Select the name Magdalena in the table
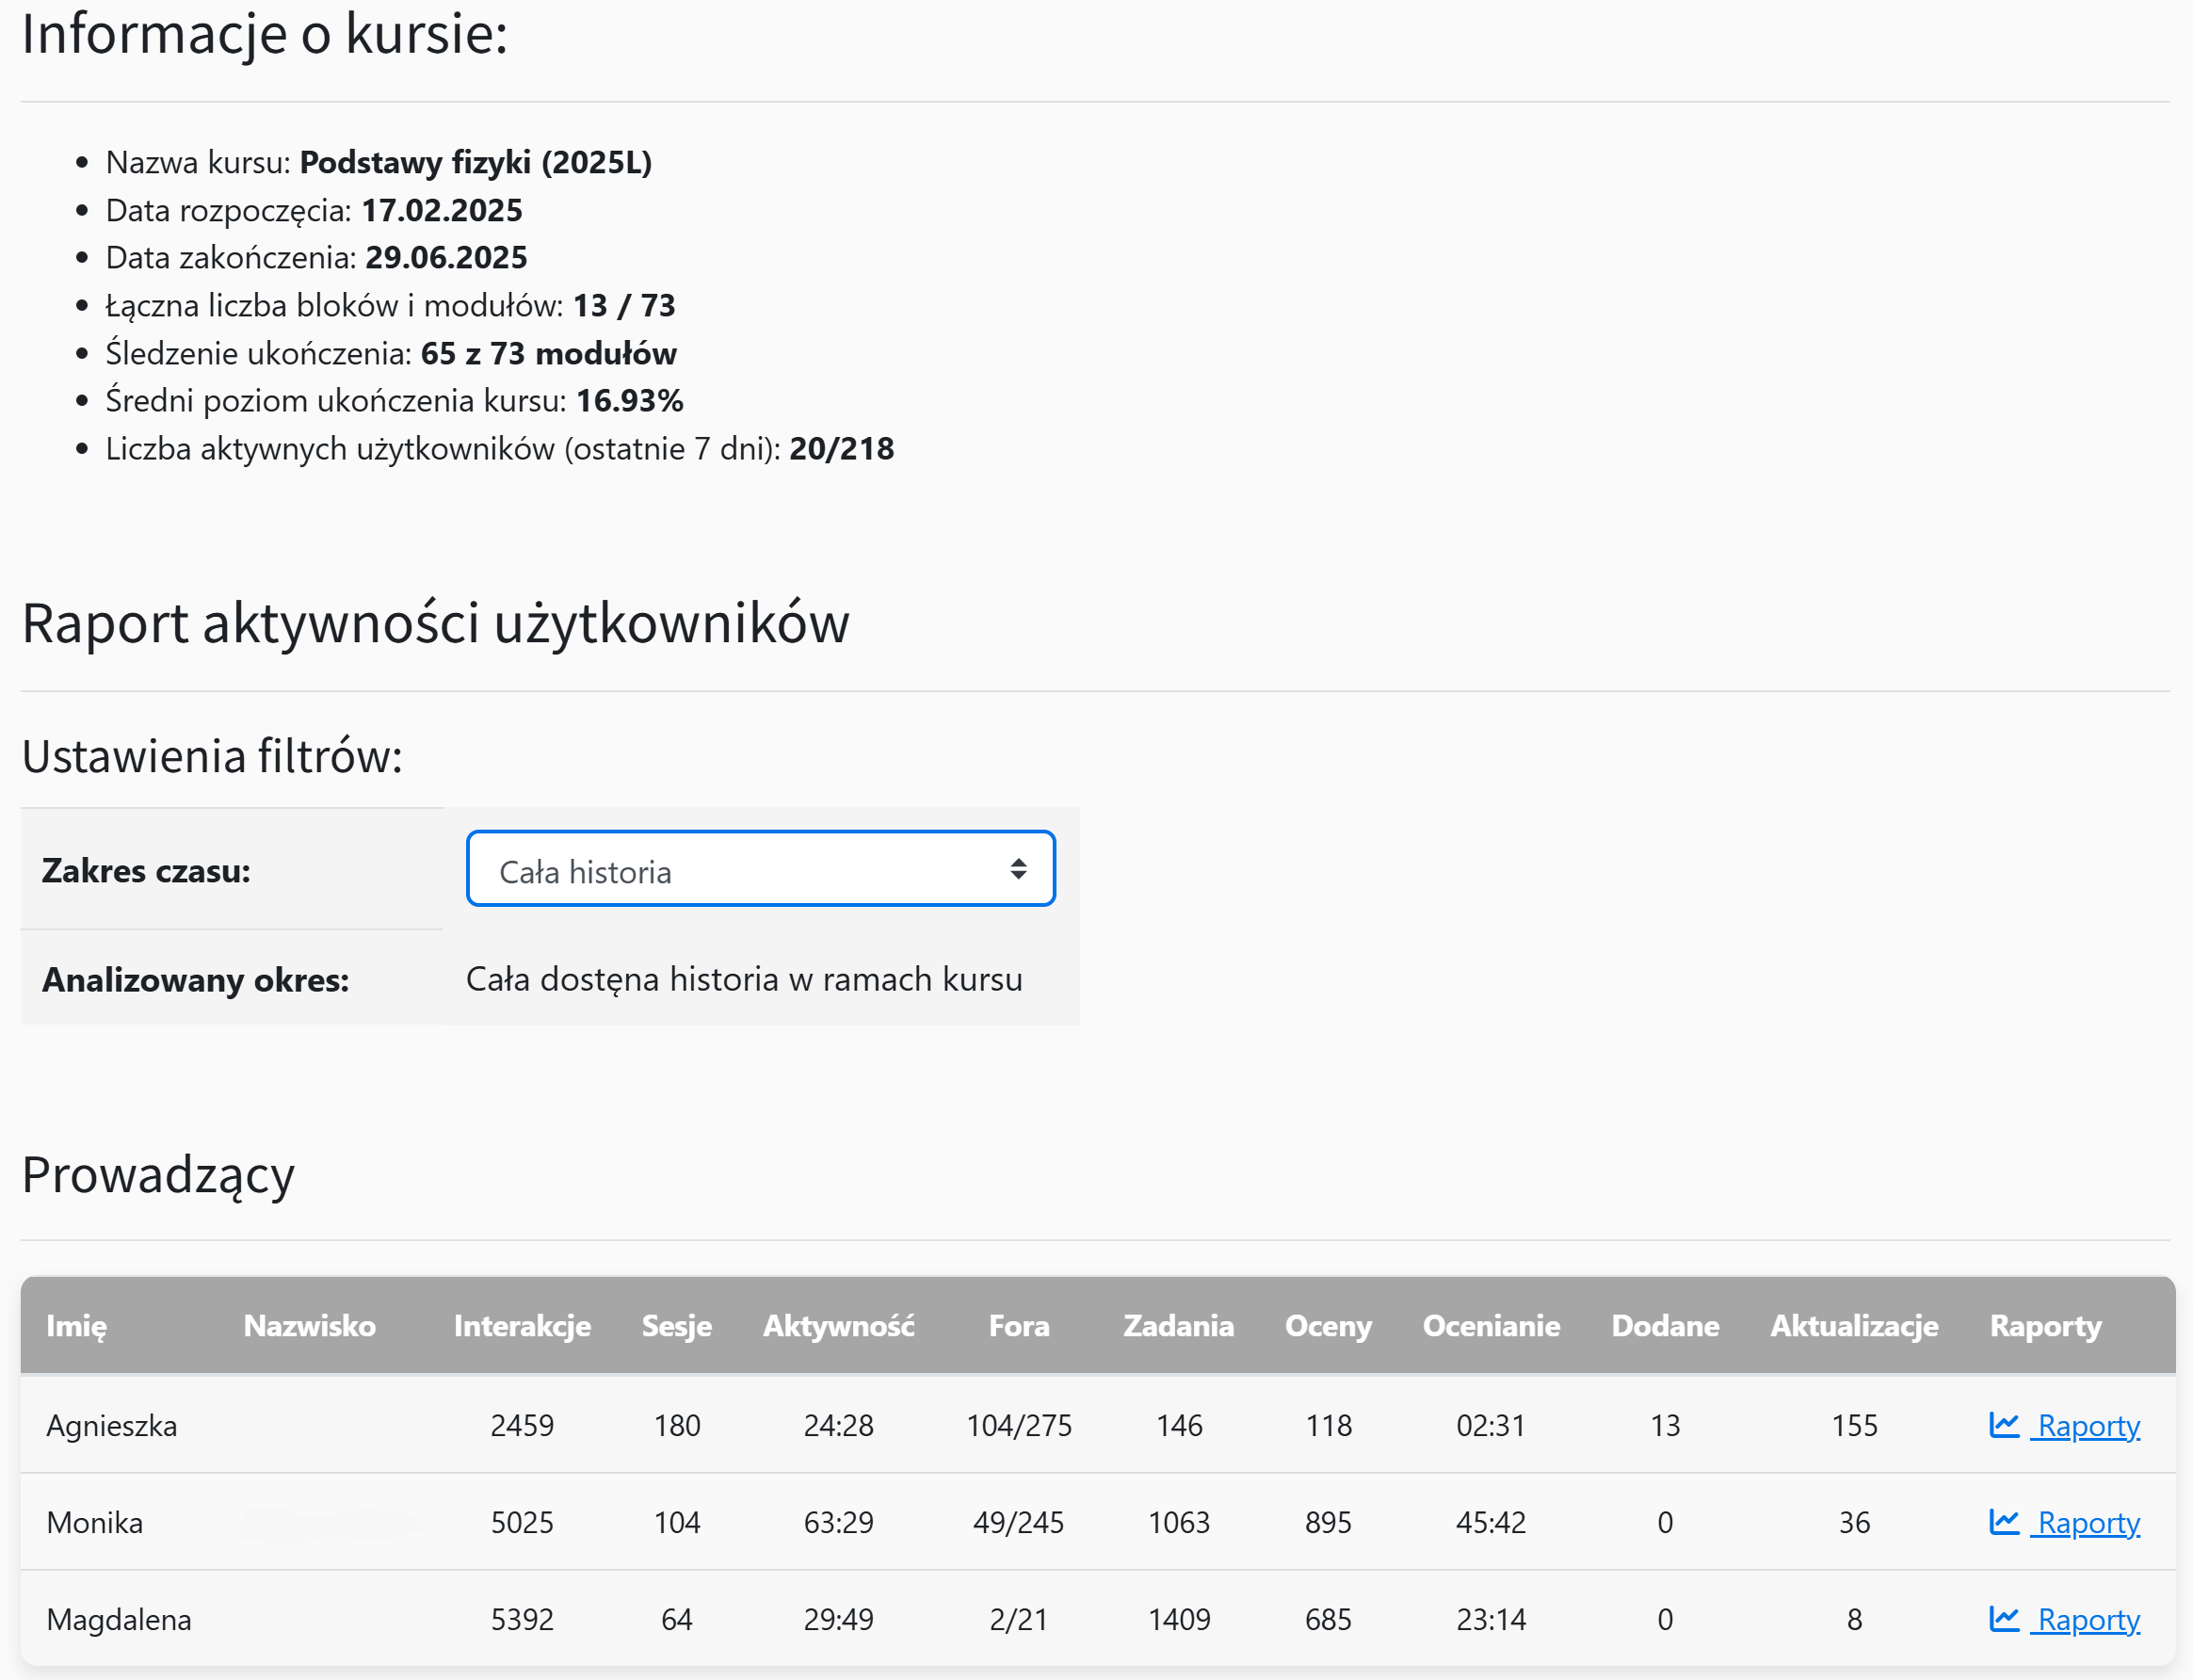Screen dimensions: 2193x1680 [119, 1620]
